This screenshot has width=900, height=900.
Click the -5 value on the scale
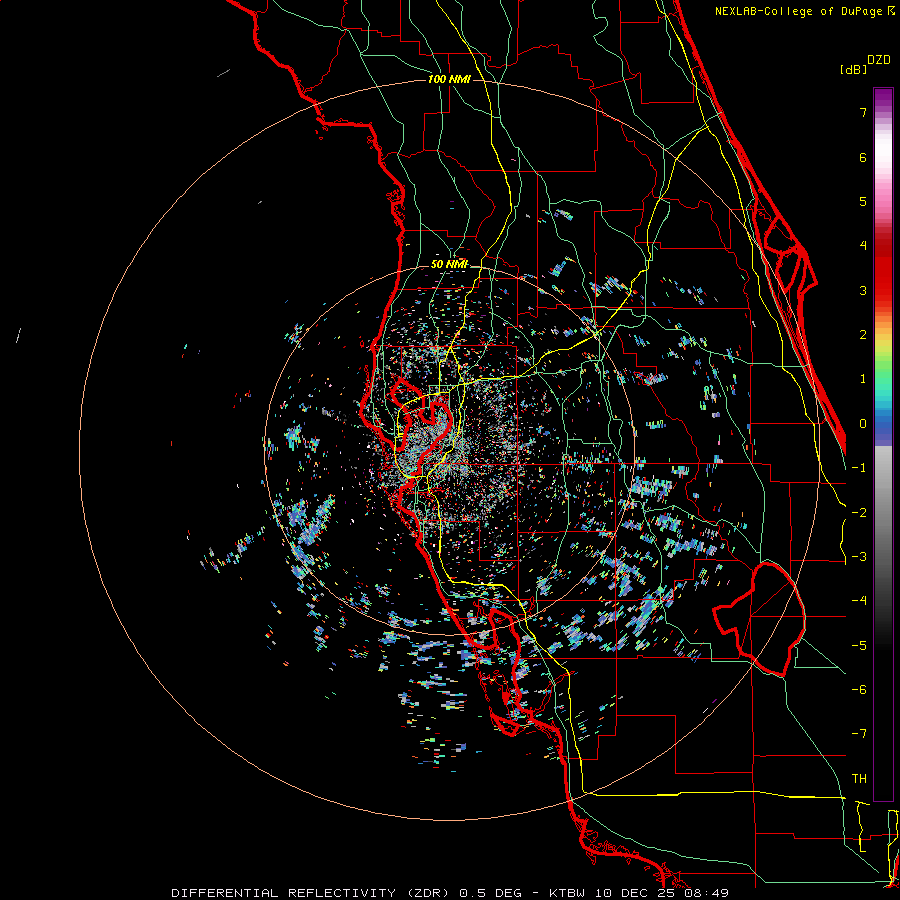click(x=859, y=646)
